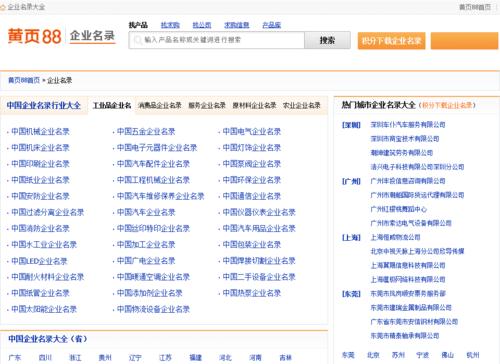
Task: Open the 中国机械企业名录 link
Action: (x=40, y=131)
